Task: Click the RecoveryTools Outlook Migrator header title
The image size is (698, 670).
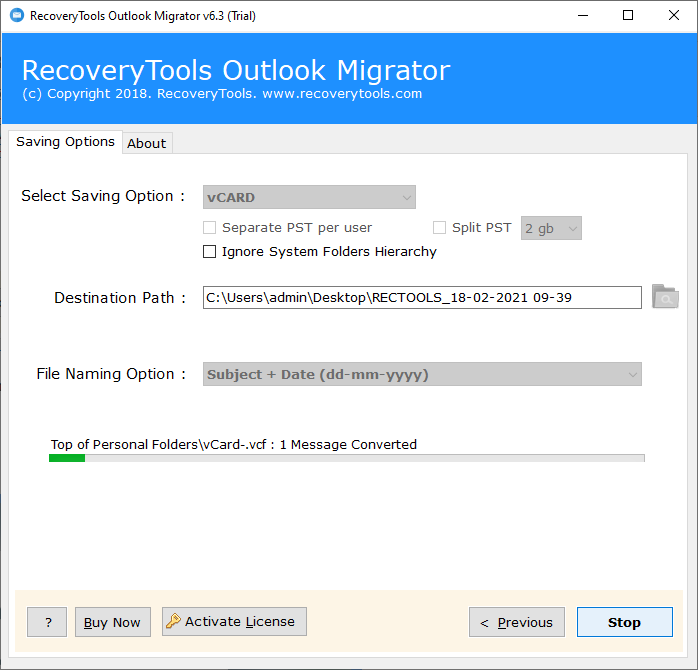Action: (x=236, y=70)
